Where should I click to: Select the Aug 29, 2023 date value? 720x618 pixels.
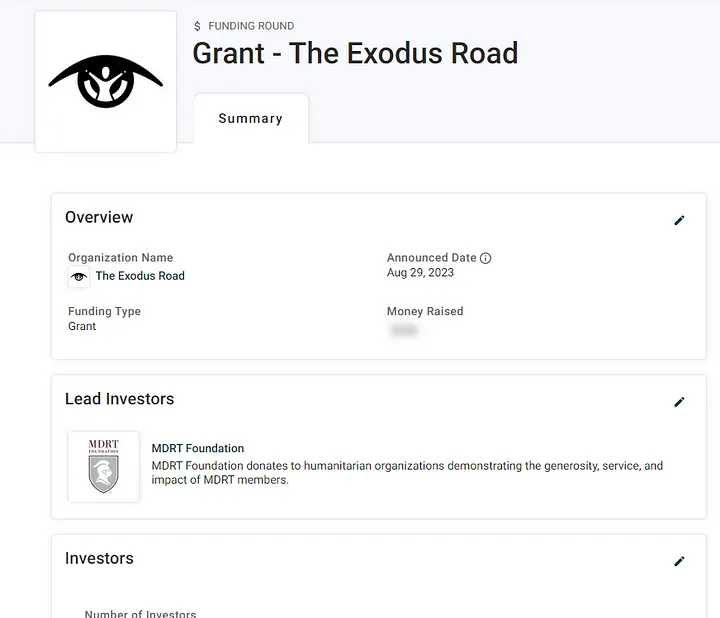click(420, 272)
